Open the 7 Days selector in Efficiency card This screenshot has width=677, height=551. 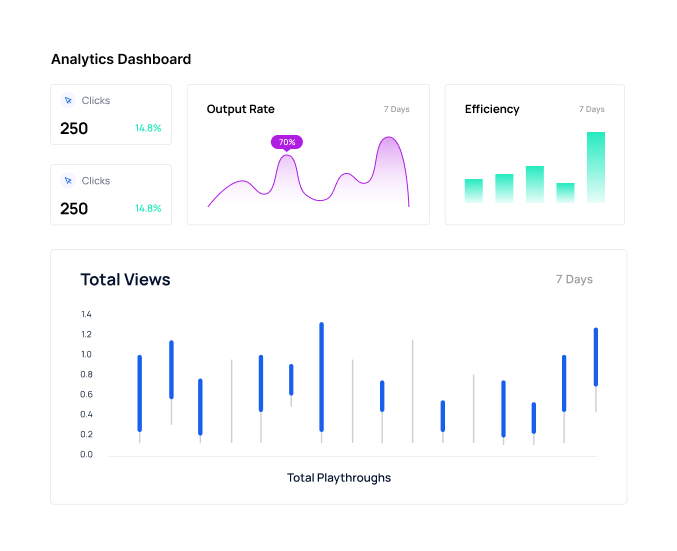tap(591, 109)
